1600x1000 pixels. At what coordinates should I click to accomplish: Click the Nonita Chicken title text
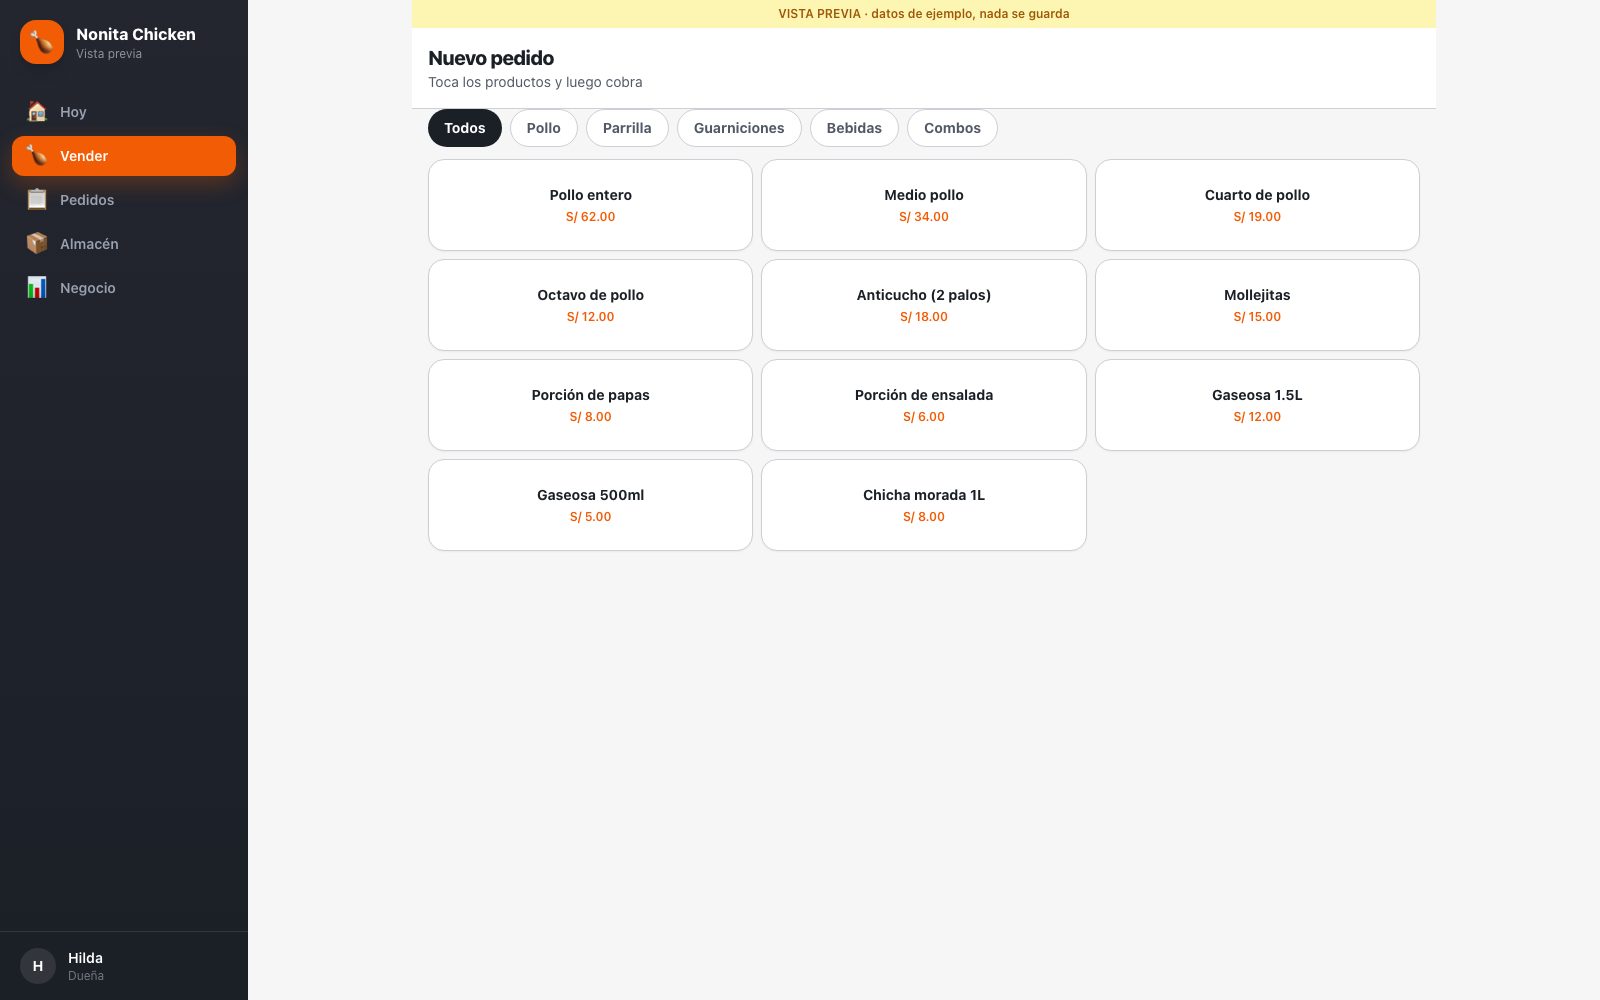pos(136,34)
